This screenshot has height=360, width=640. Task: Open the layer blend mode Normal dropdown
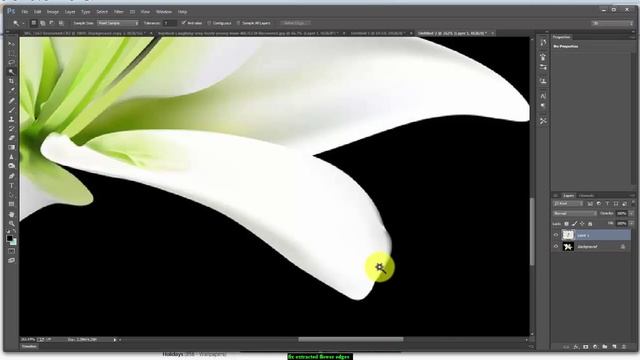pyautogui.click(x=574, y=213)
